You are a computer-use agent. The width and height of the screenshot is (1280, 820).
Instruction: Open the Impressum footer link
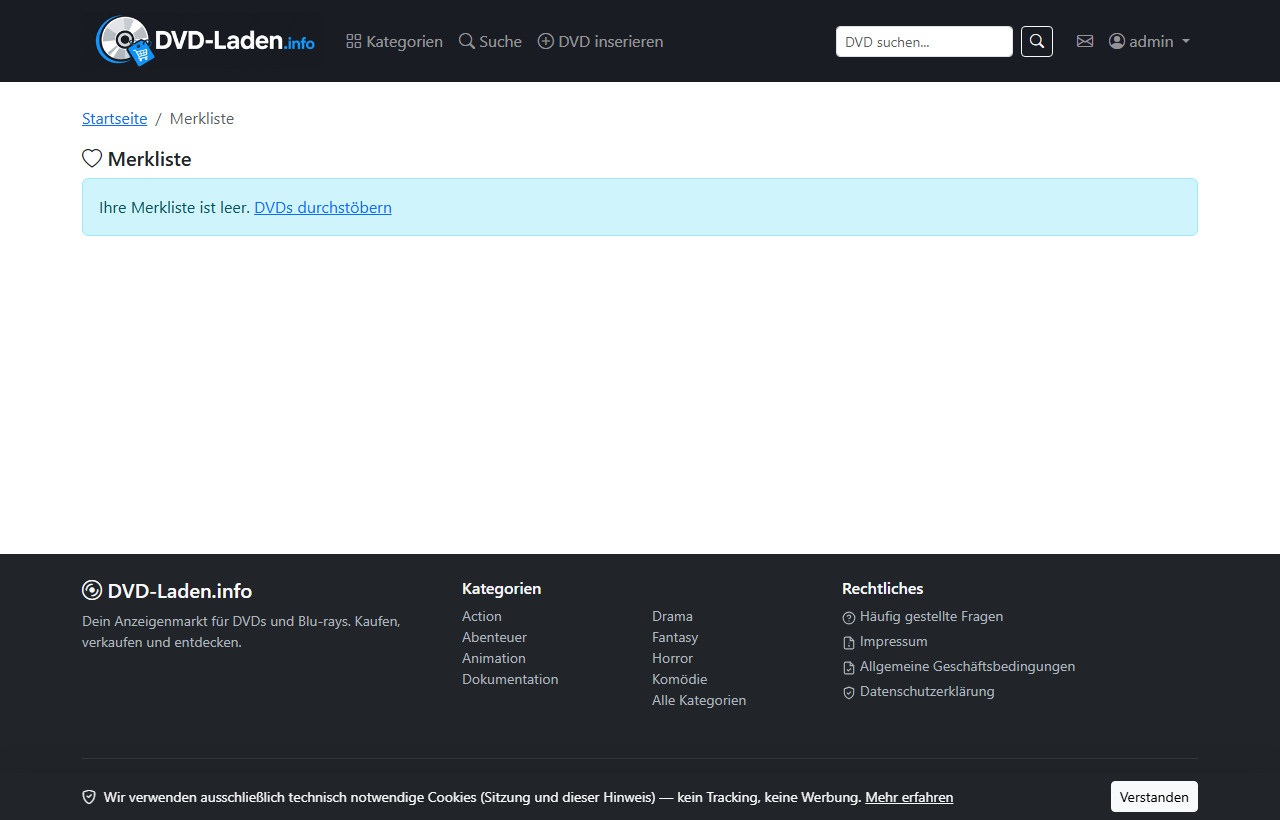pos(894,641)
